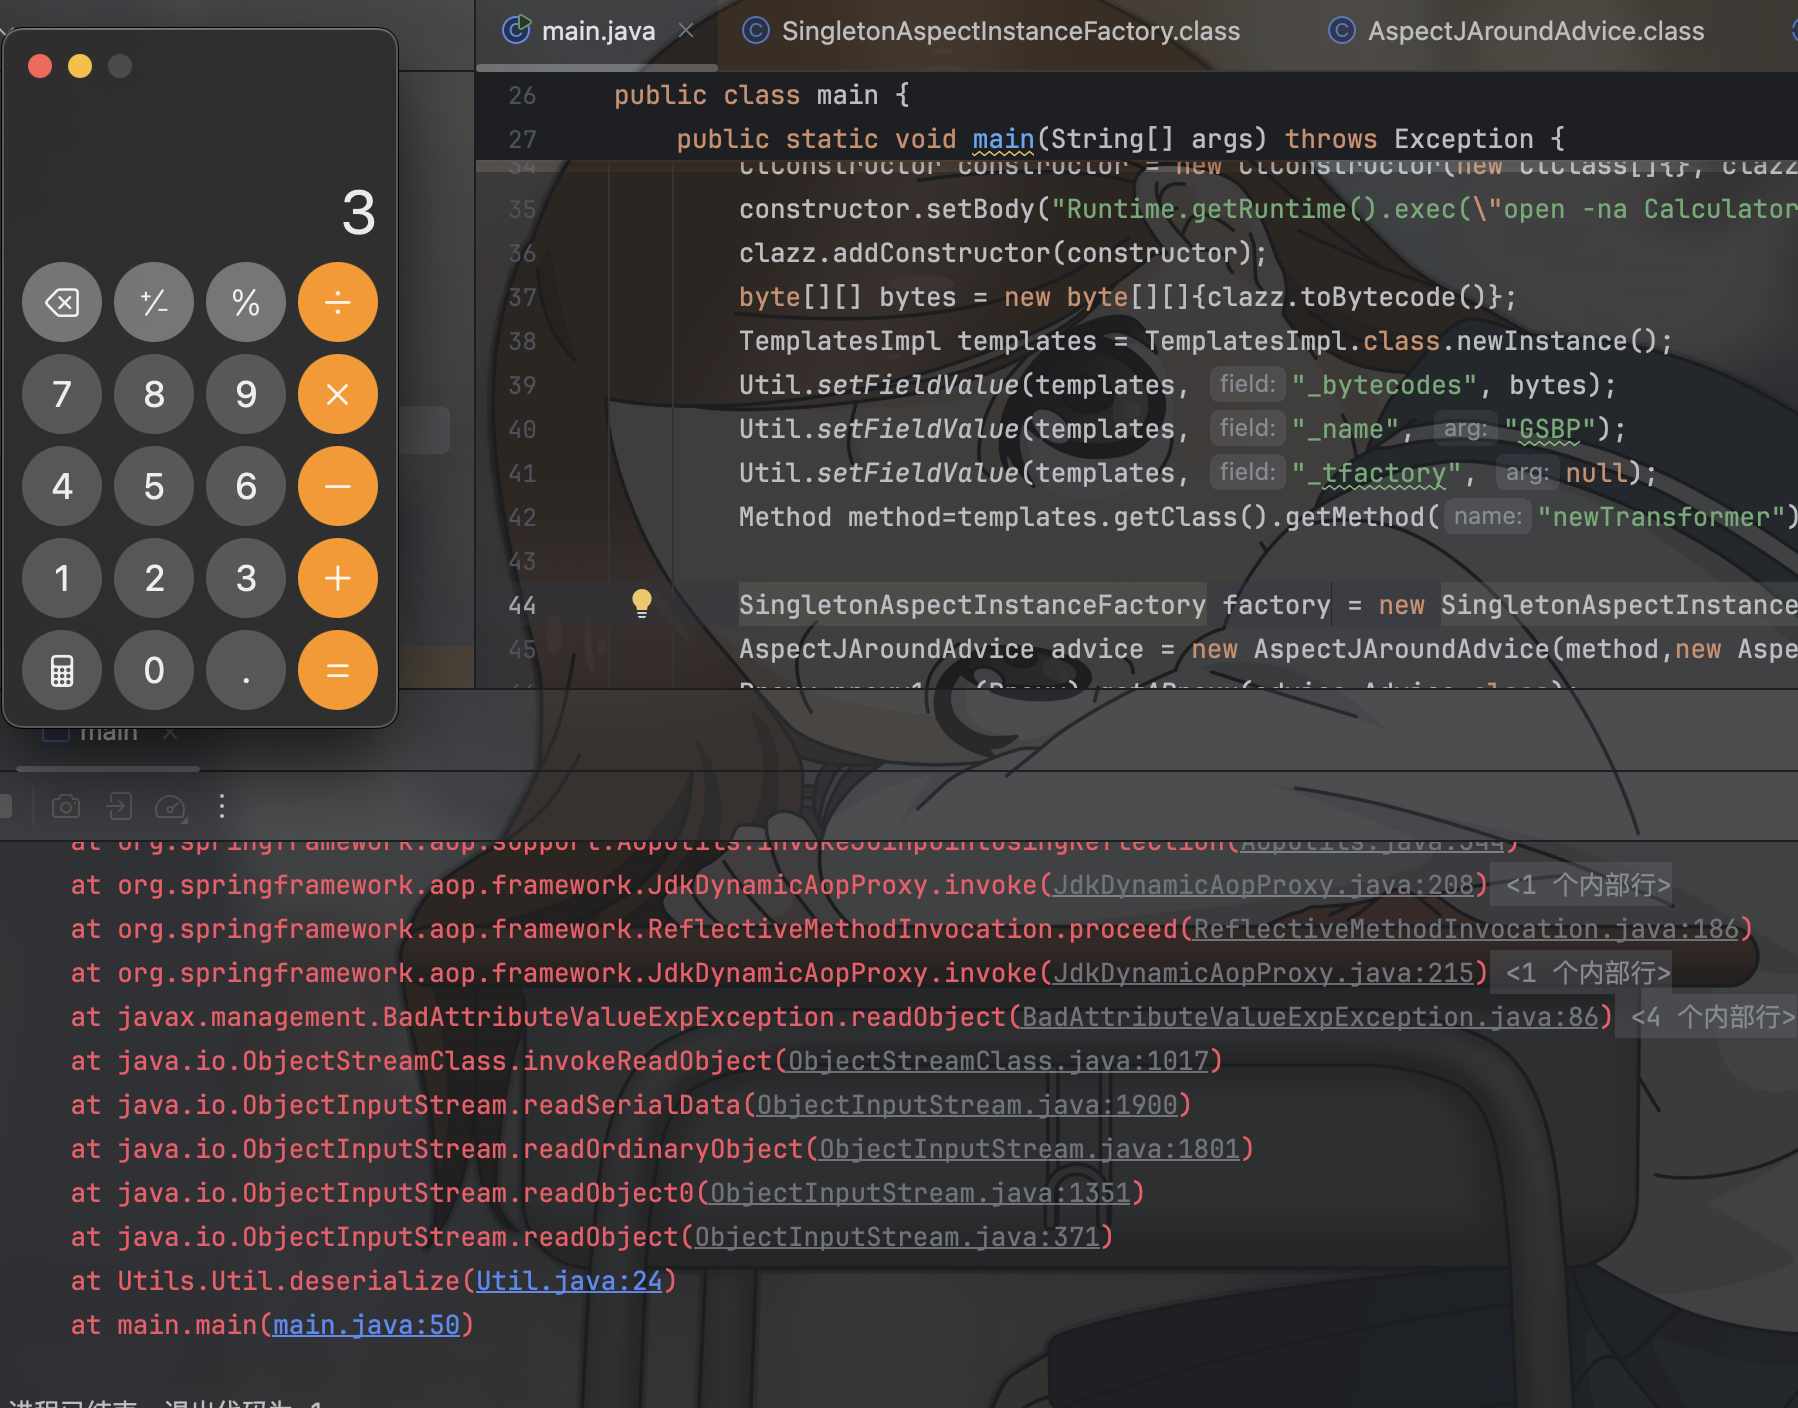
Task: Click 'factory' variable on line 44
Action: (1276, 605)
